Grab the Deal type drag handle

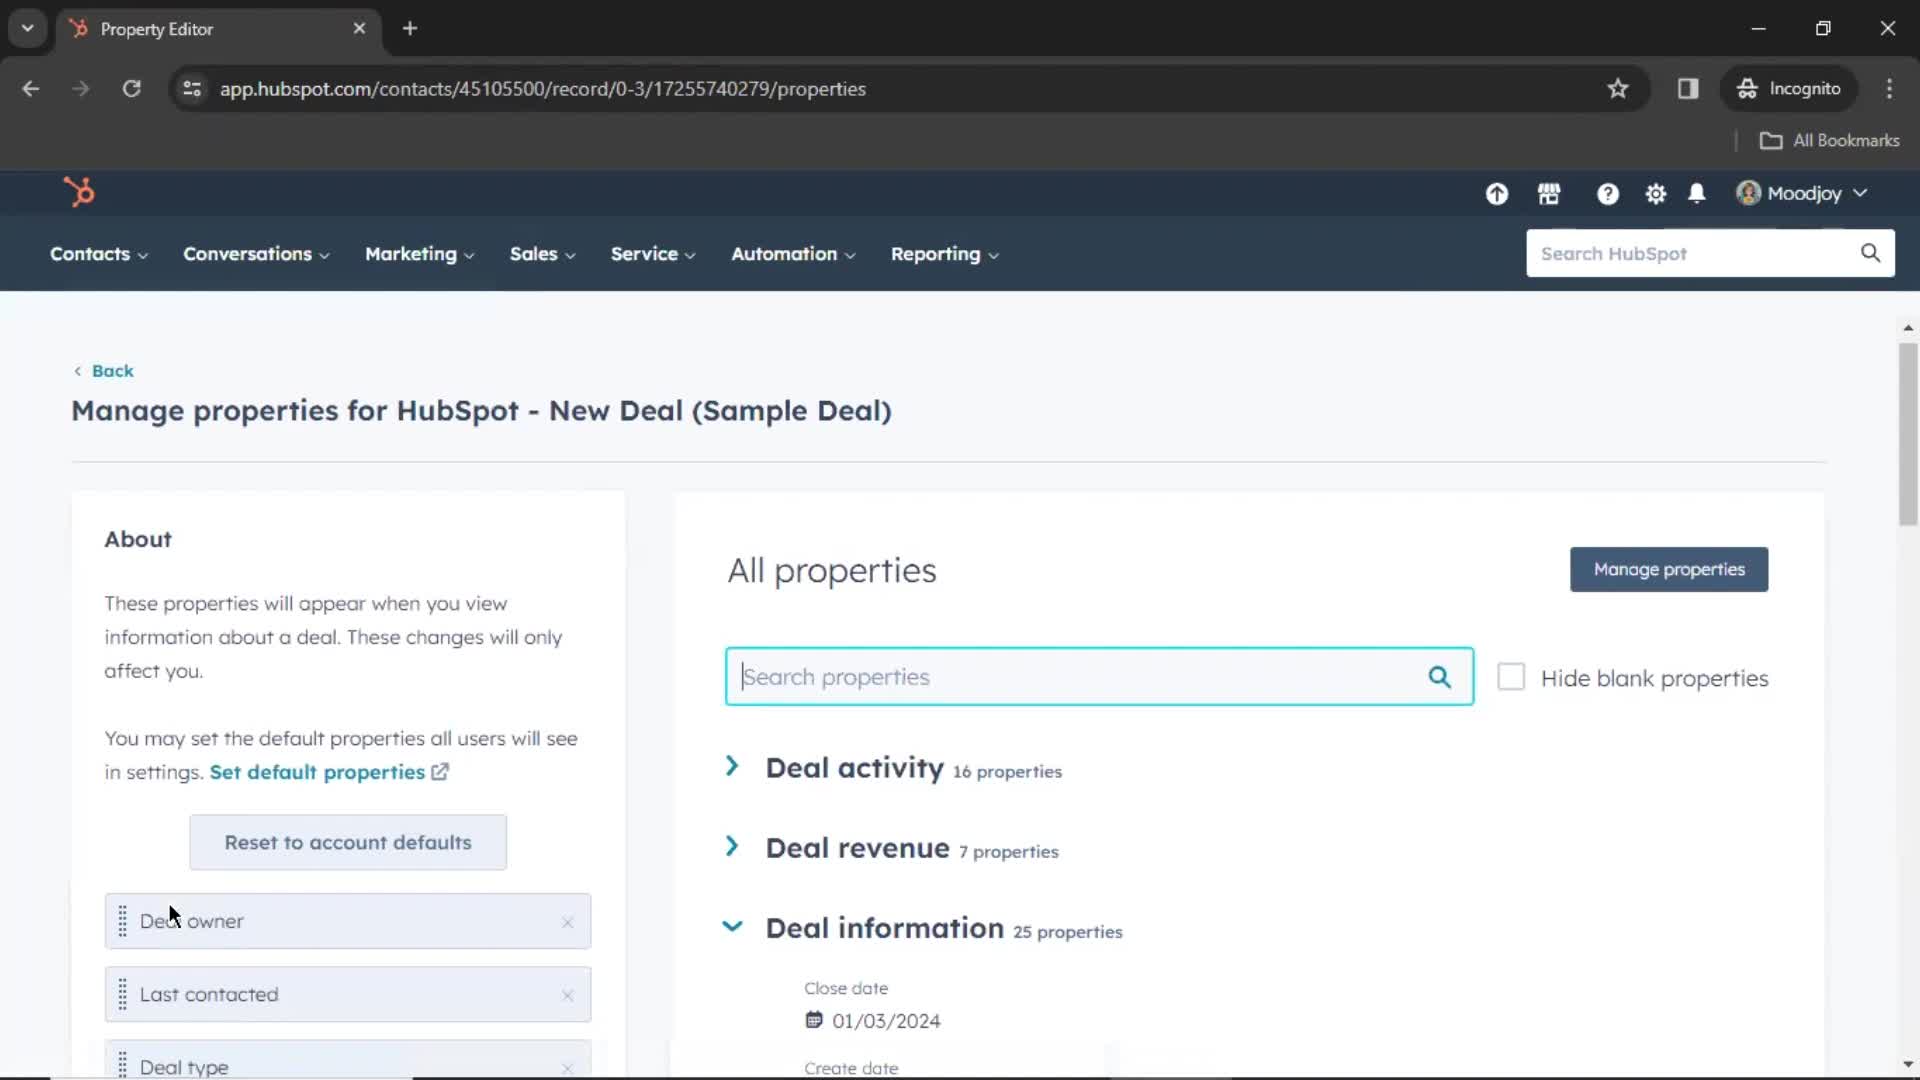coord(122,1064)
